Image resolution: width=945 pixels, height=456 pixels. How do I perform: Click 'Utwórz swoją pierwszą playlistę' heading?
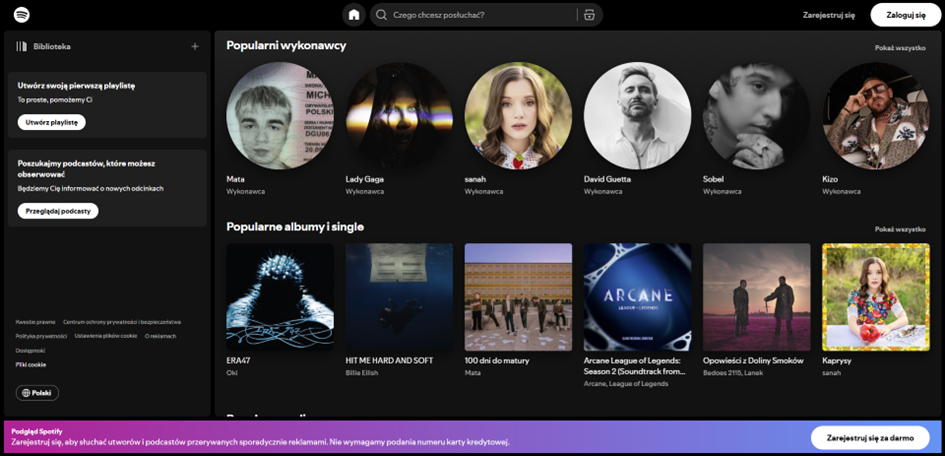(77, 86)
